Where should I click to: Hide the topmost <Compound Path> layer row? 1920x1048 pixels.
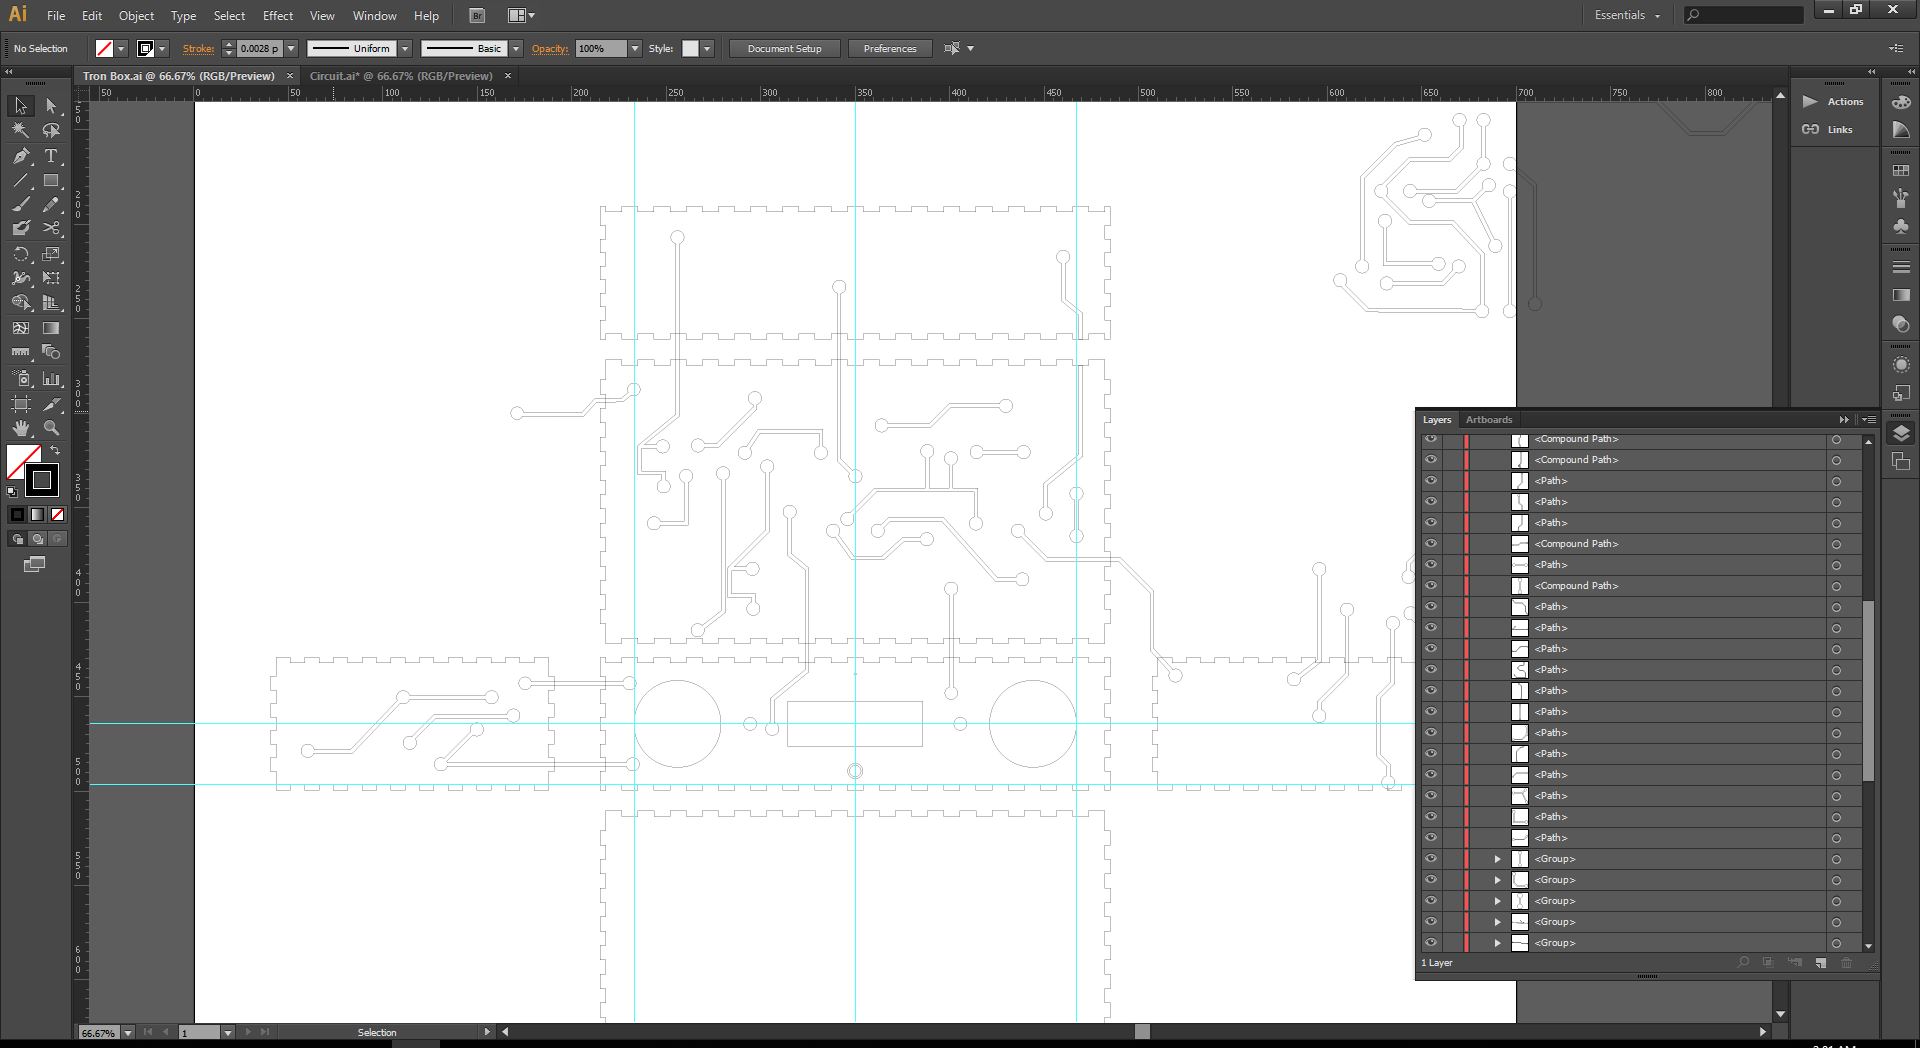(1431, 439)
